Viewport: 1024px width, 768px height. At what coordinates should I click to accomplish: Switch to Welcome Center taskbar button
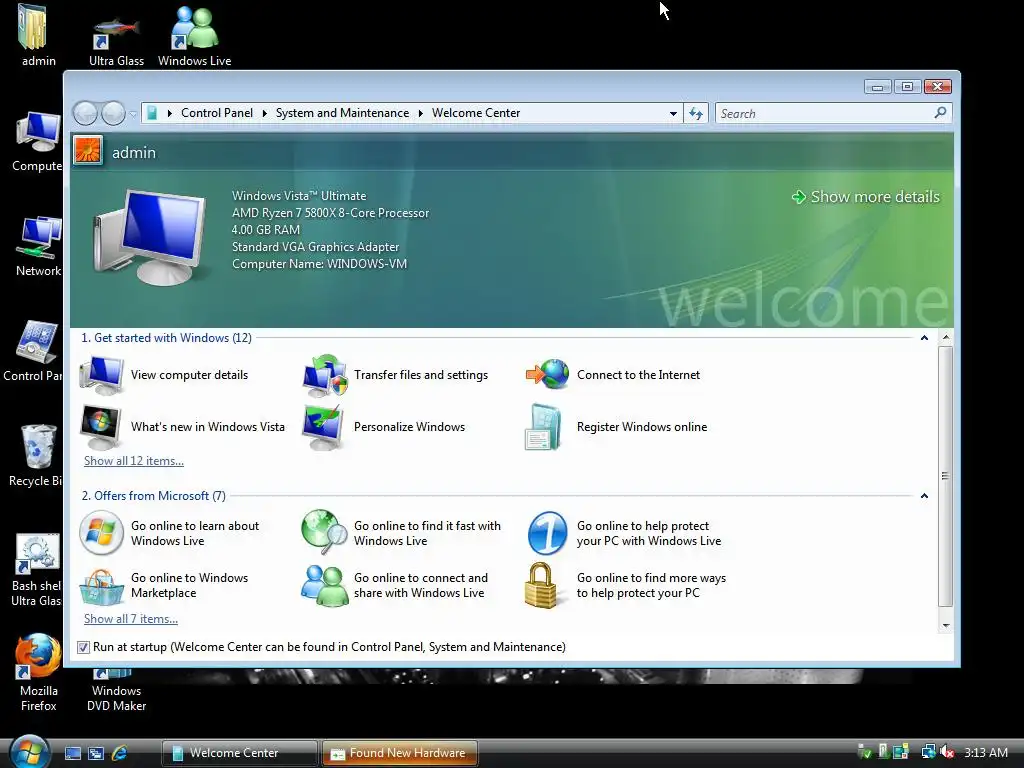[240, 753]
